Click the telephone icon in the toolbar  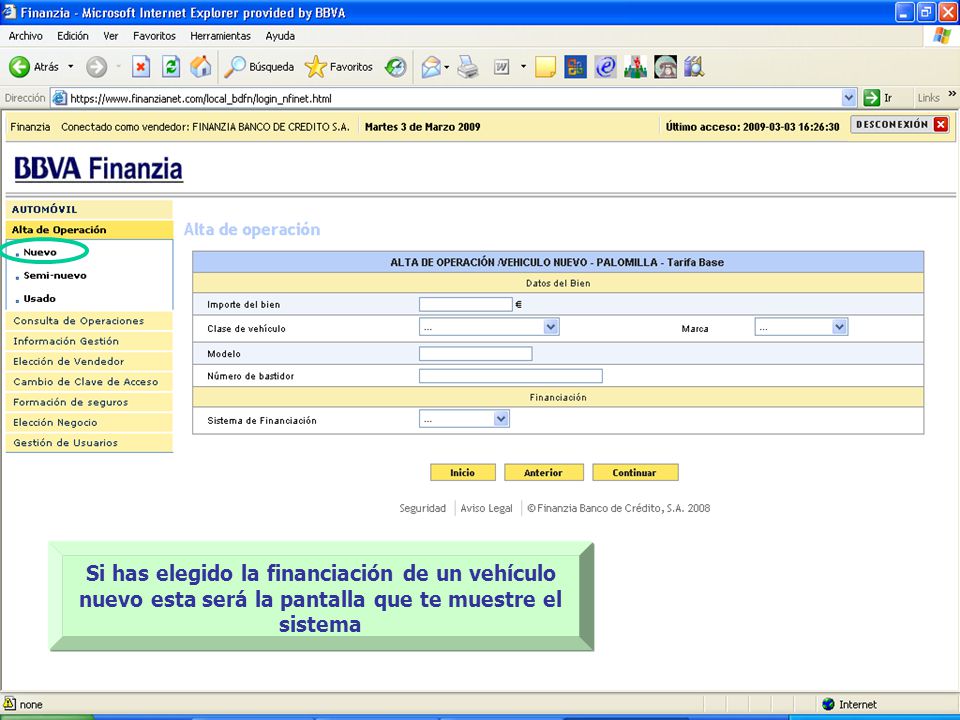coord(665,67)
